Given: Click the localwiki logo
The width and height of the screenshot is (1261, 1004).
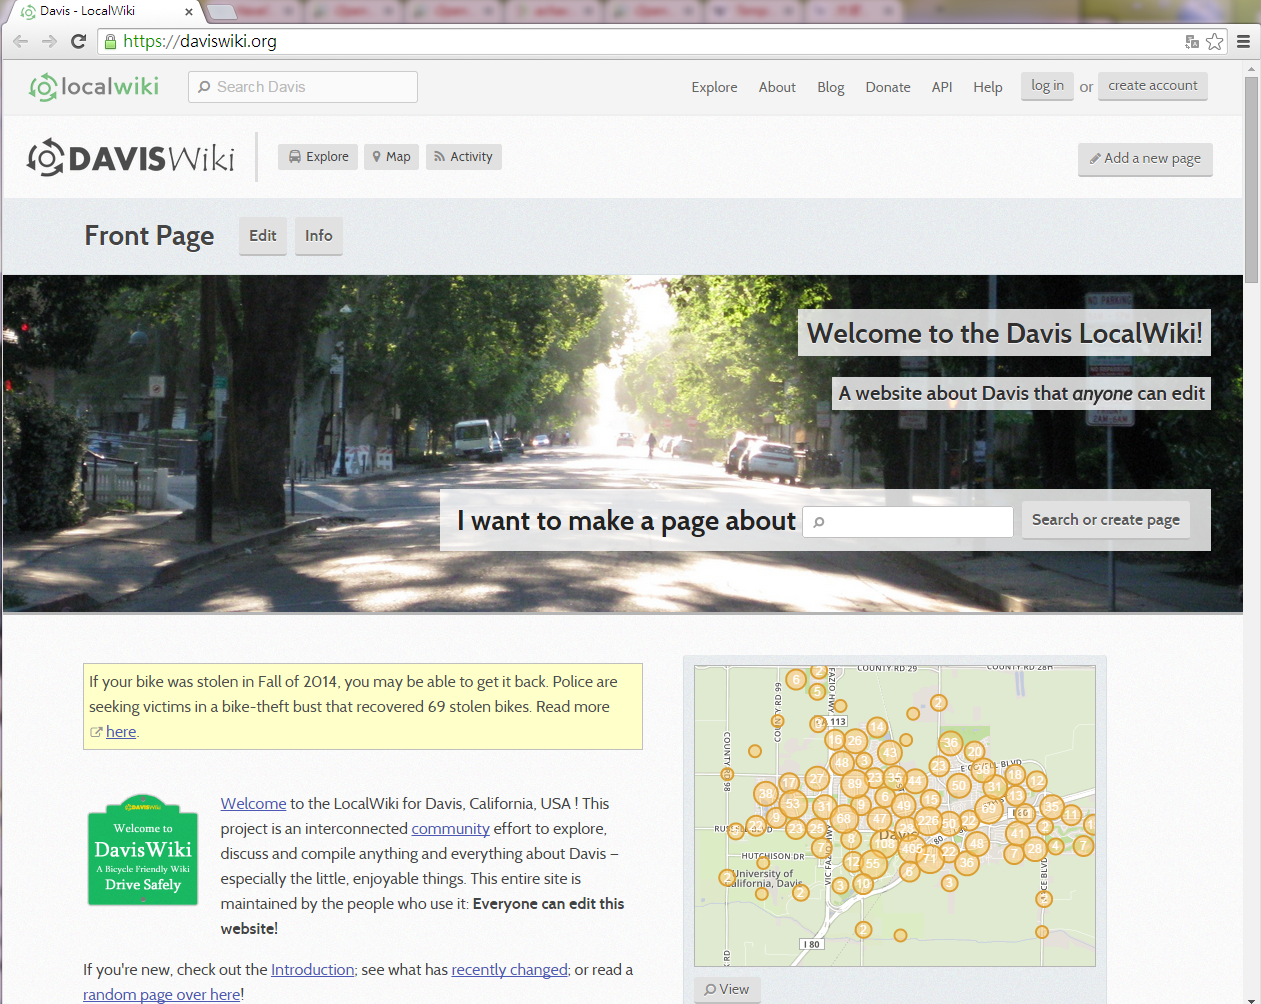Looking at the screenshot, I should click(x=94, y=87).
